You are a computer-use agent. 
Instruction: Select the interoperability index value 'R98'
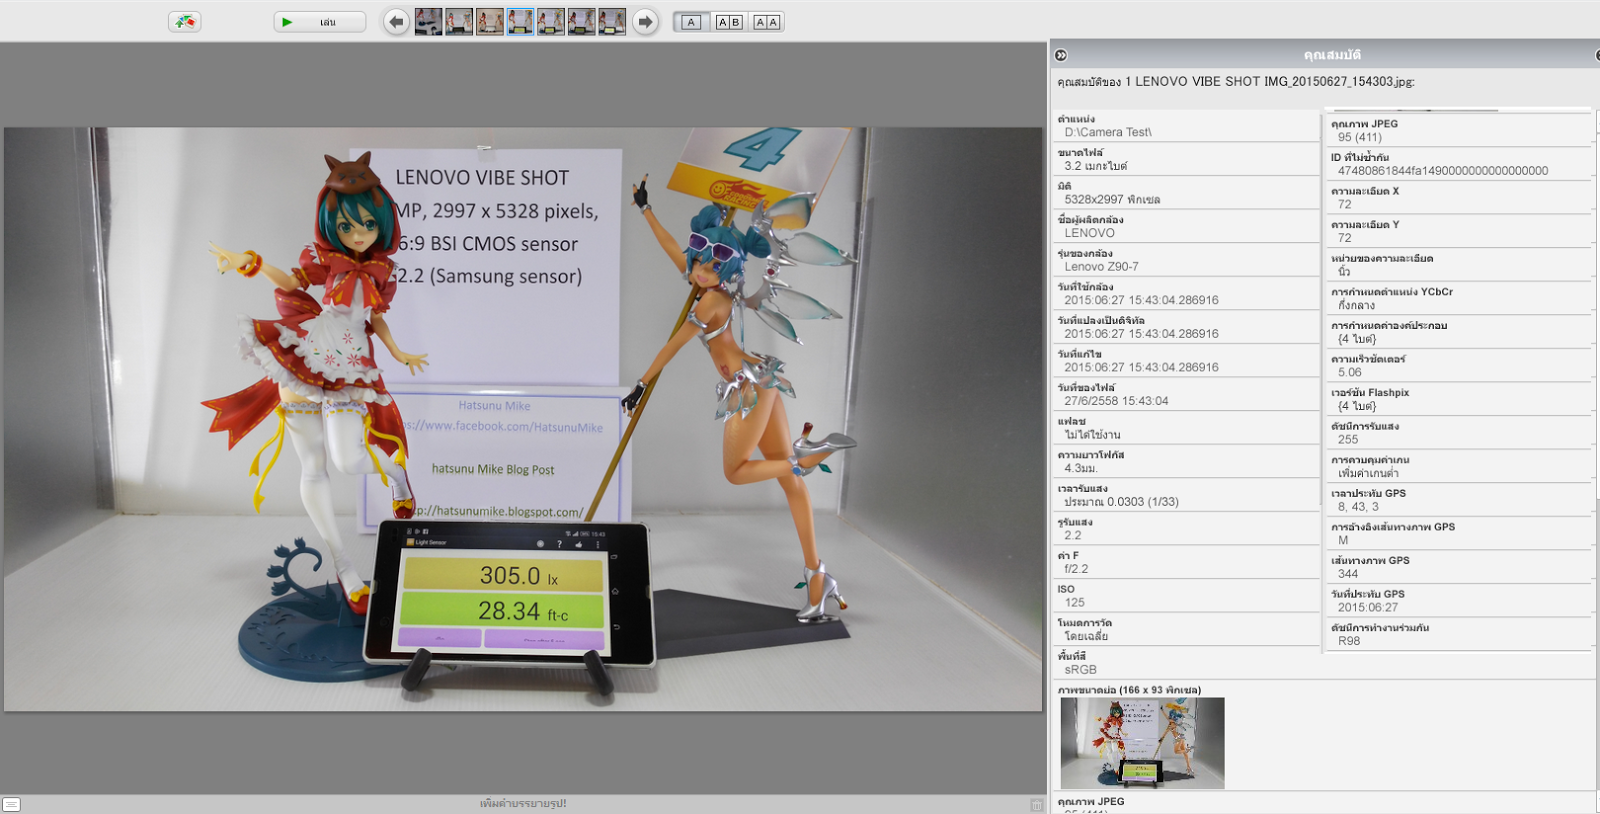[x=1349, y=641]
